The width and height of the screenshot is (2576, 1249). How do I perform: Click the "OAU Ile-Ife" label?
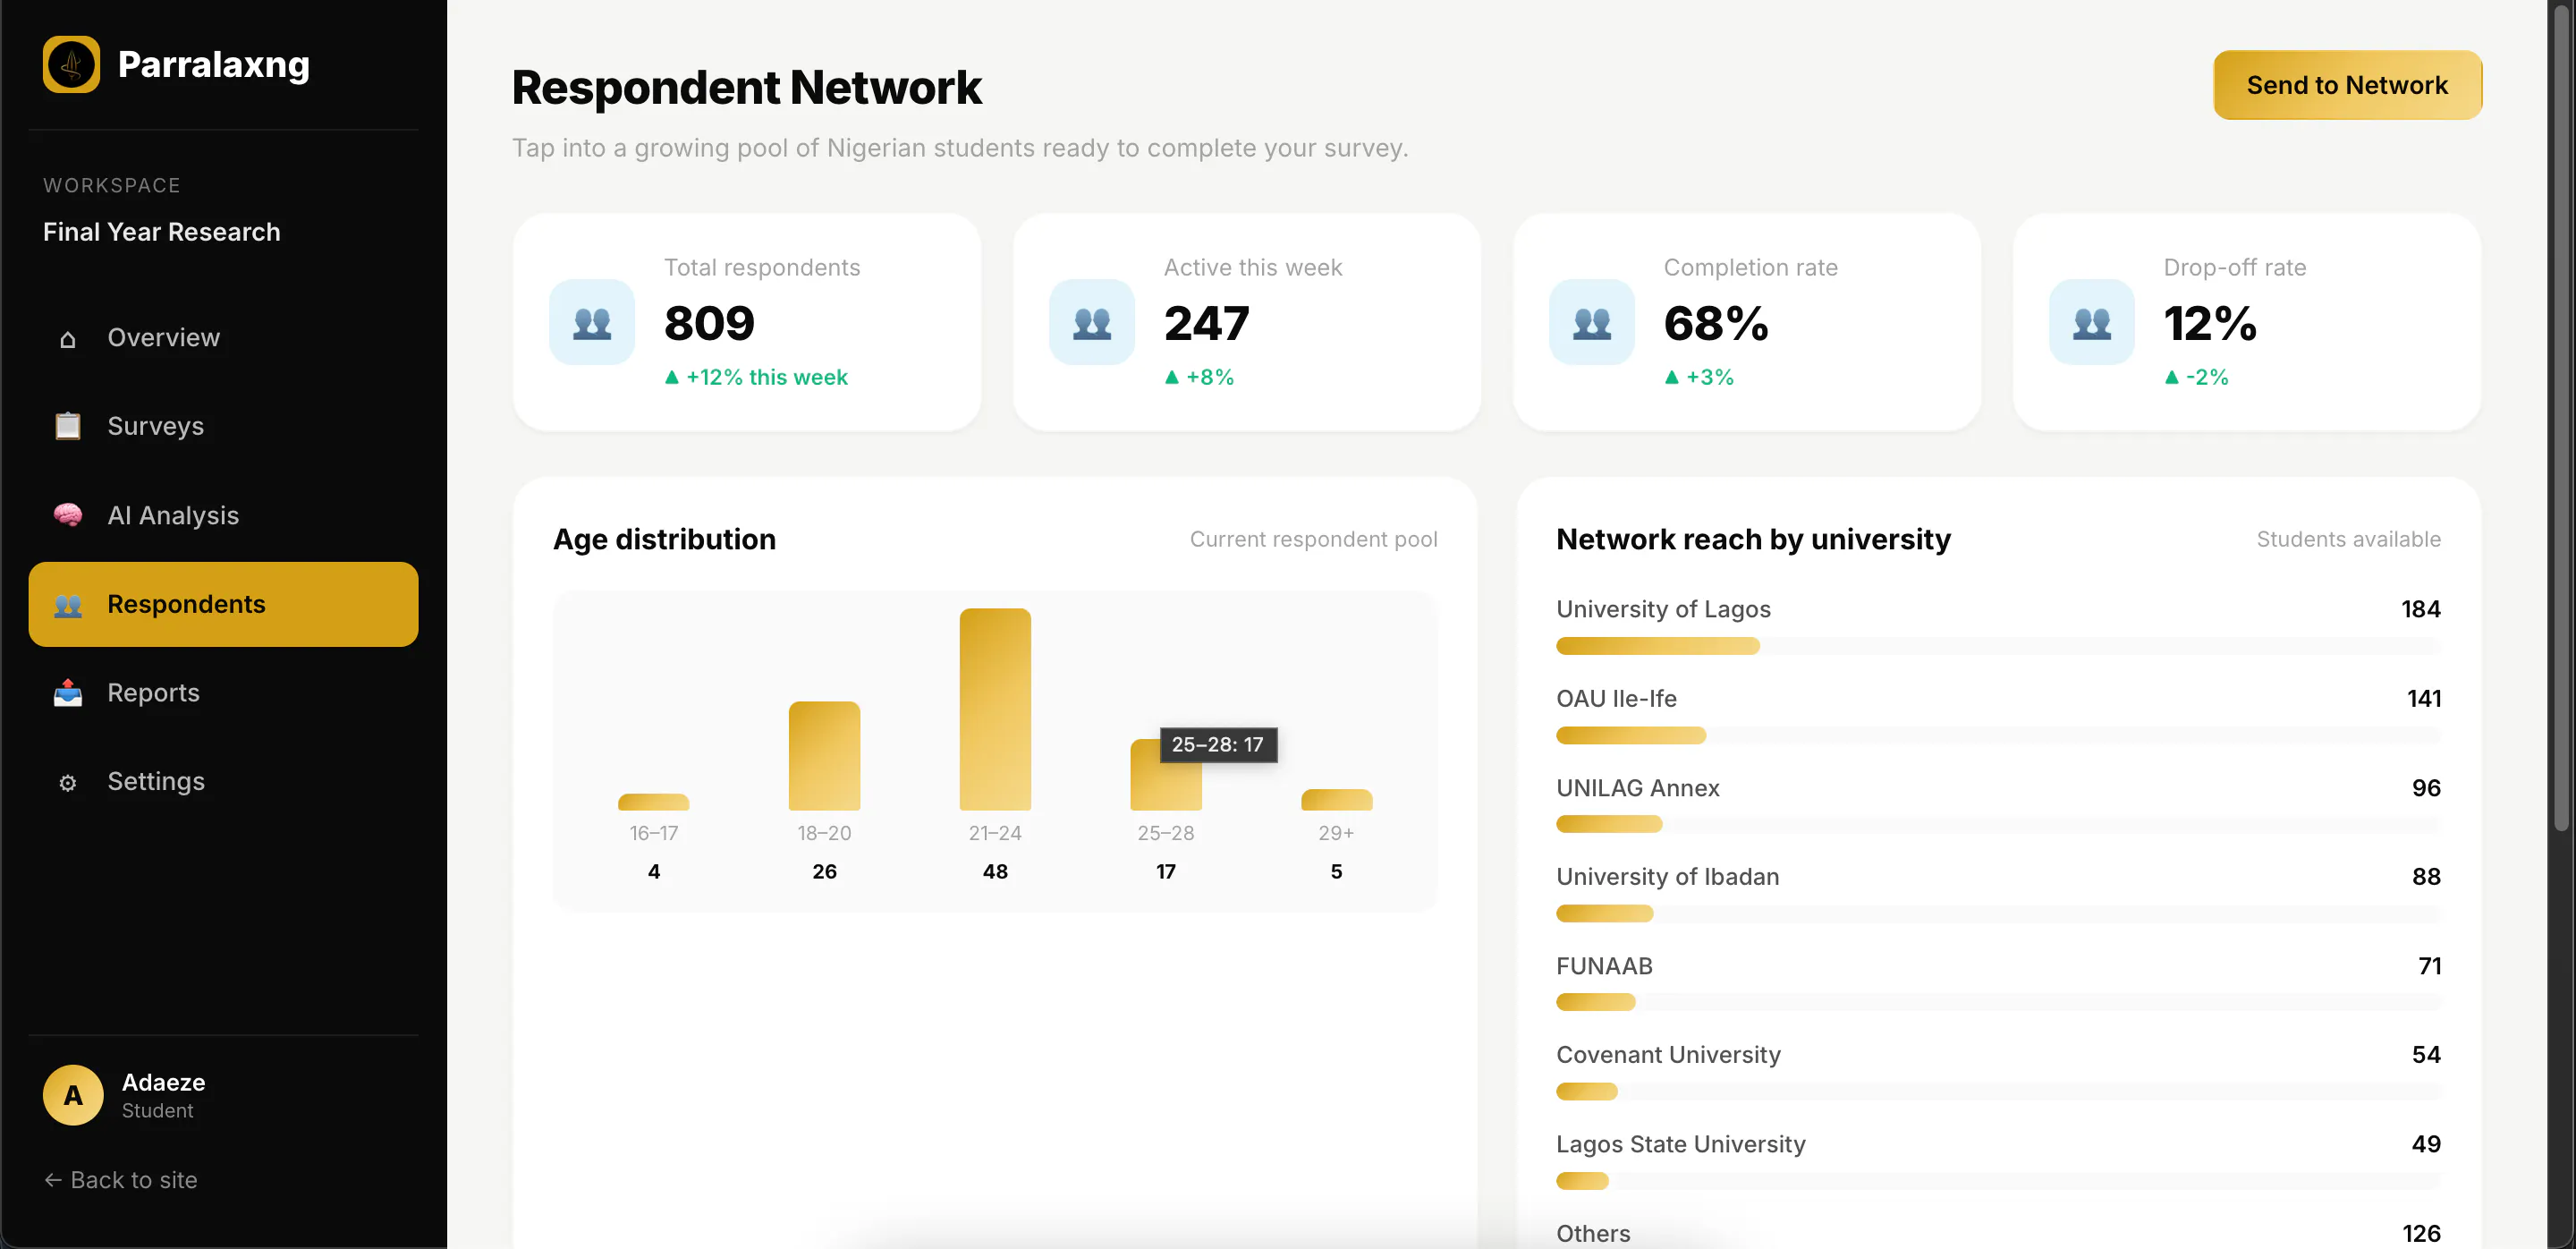1616,699
